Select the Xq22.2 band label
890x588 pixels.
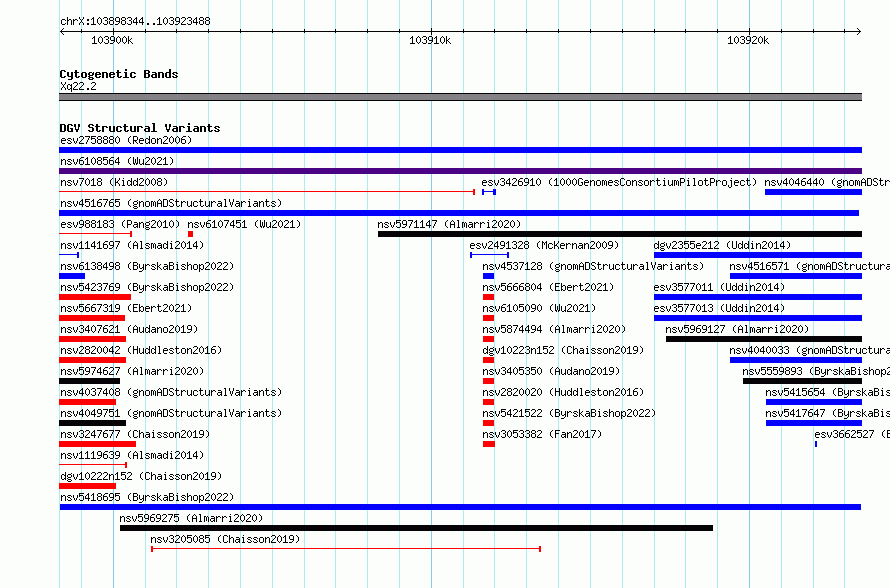click(78, 86)
